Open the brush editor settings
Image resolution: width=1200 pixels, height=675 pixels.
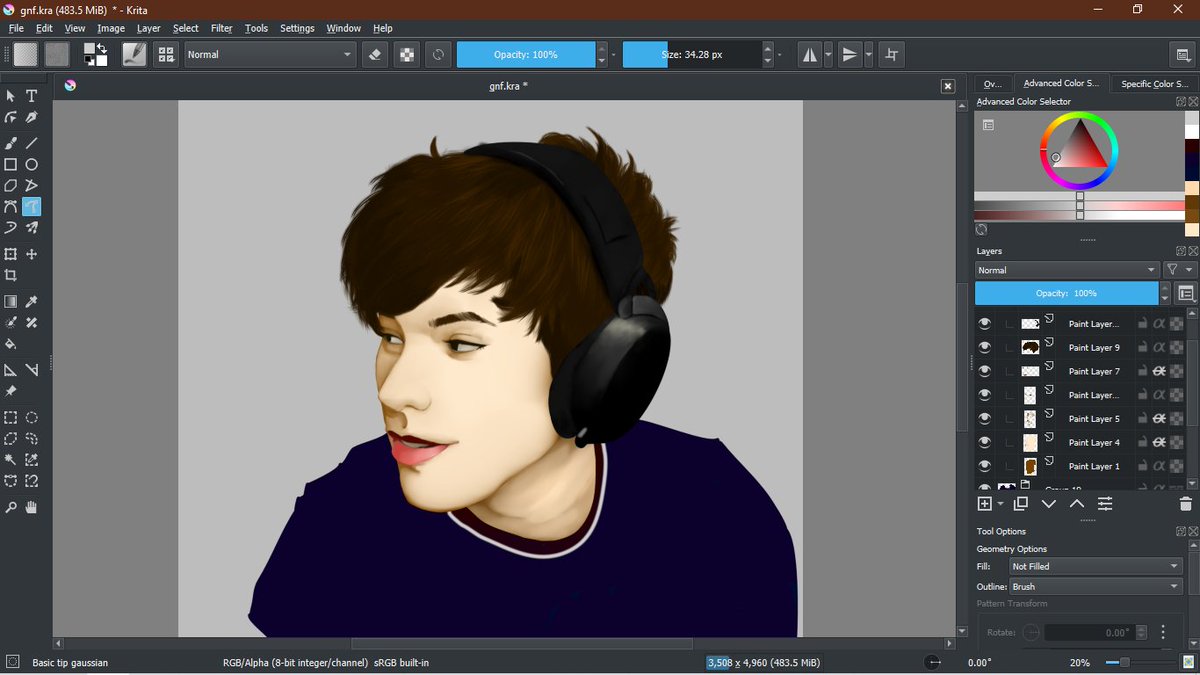pos(134,54)
